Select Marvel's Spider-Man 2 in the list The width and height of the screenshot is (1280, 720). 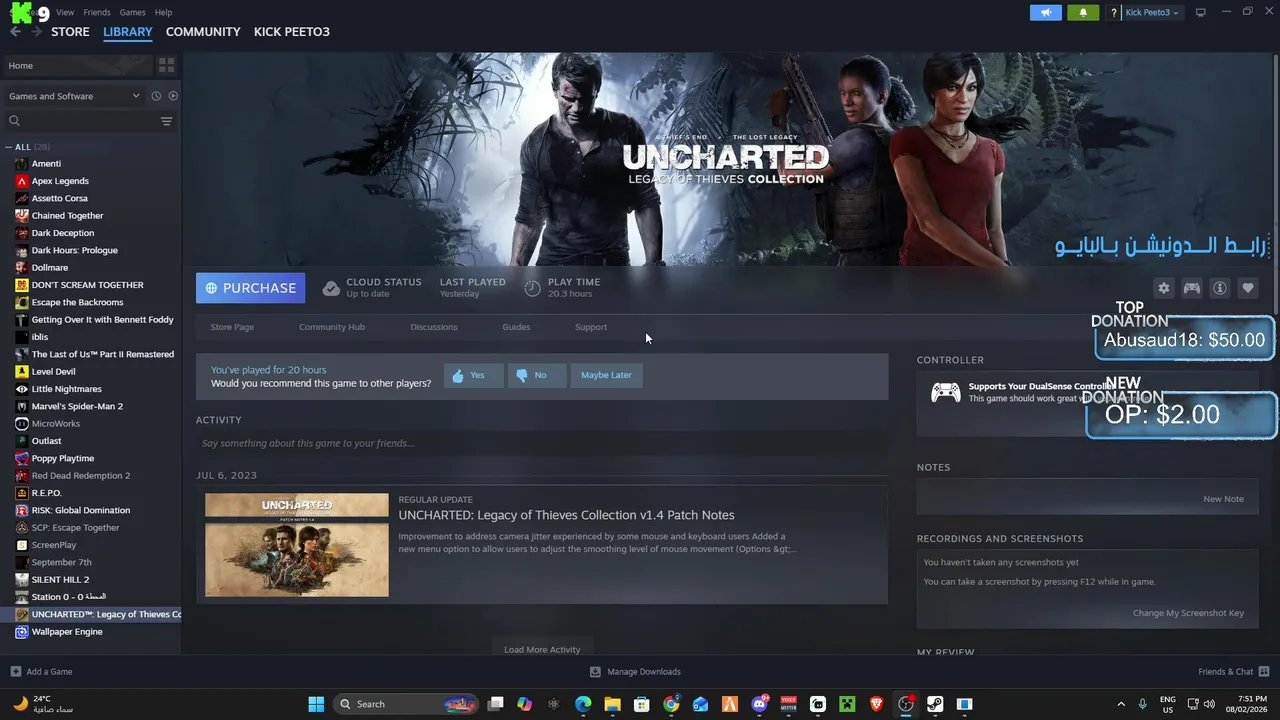pyautogui.click(x=77, y=406)
